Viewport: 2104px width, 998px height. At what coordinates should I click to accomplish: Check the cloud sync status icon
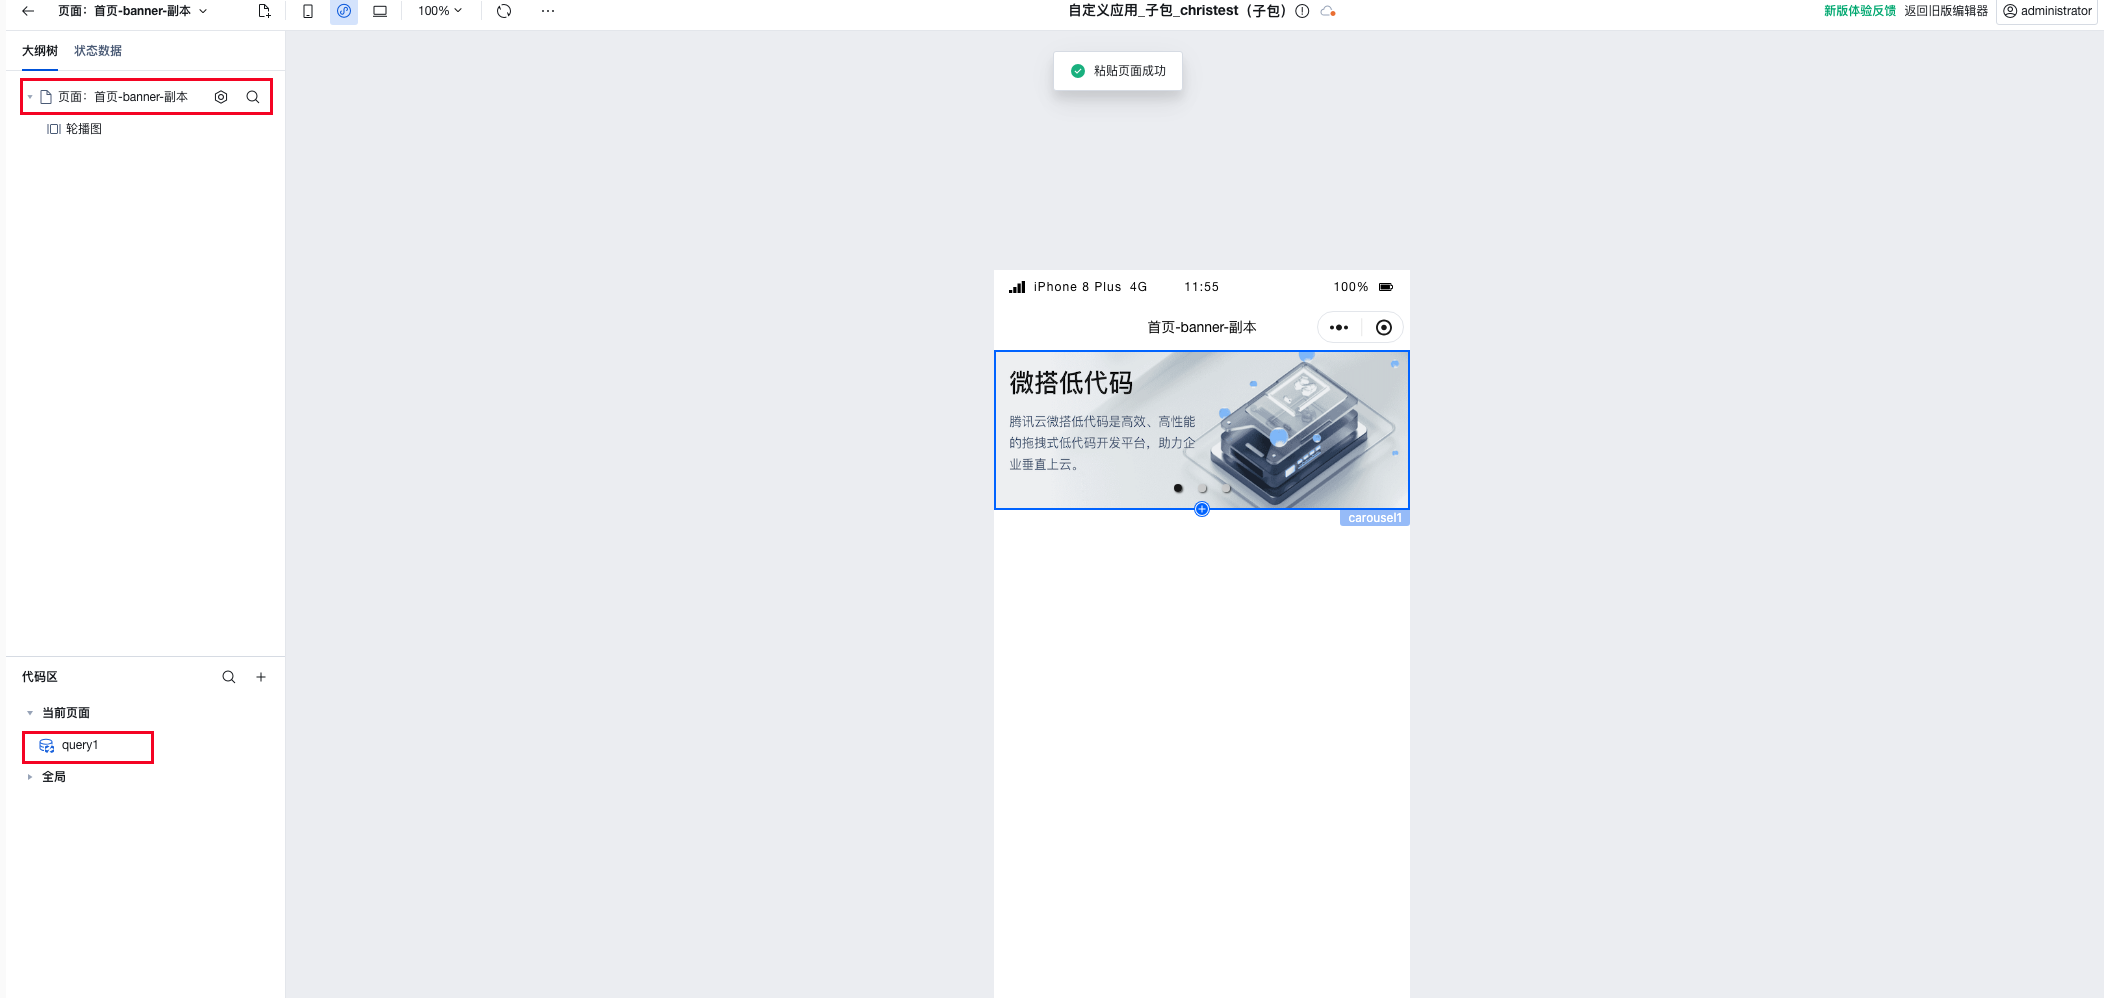(1328, 11)
